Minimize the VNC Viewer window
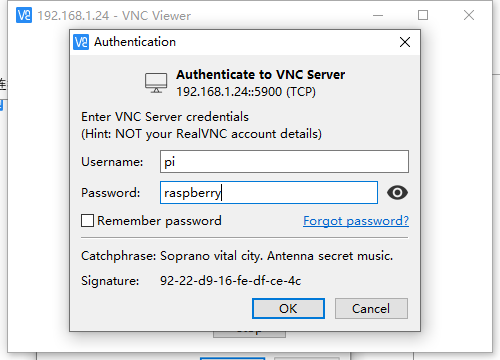 pos(378,15)
